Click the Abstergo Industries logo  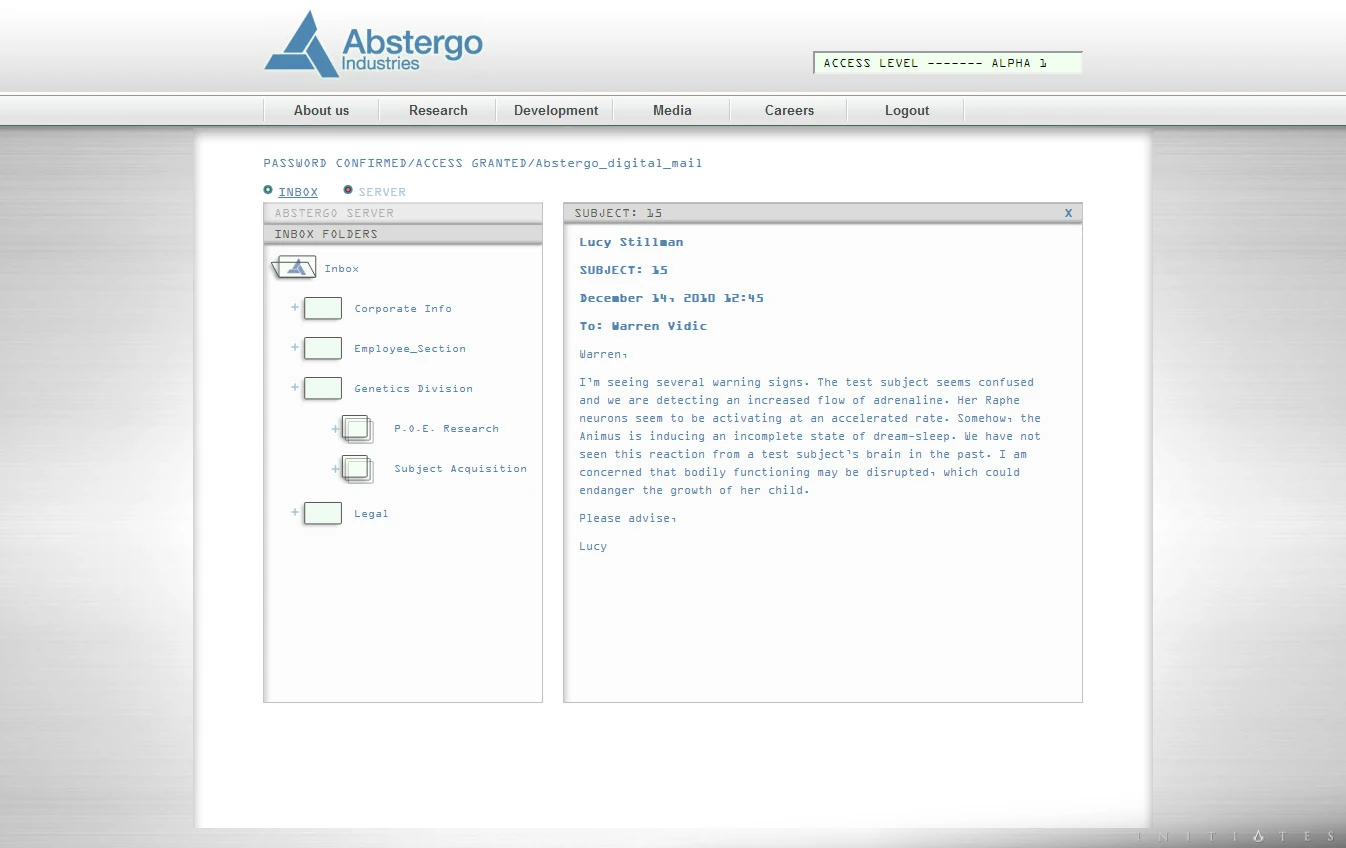(373, 45)
